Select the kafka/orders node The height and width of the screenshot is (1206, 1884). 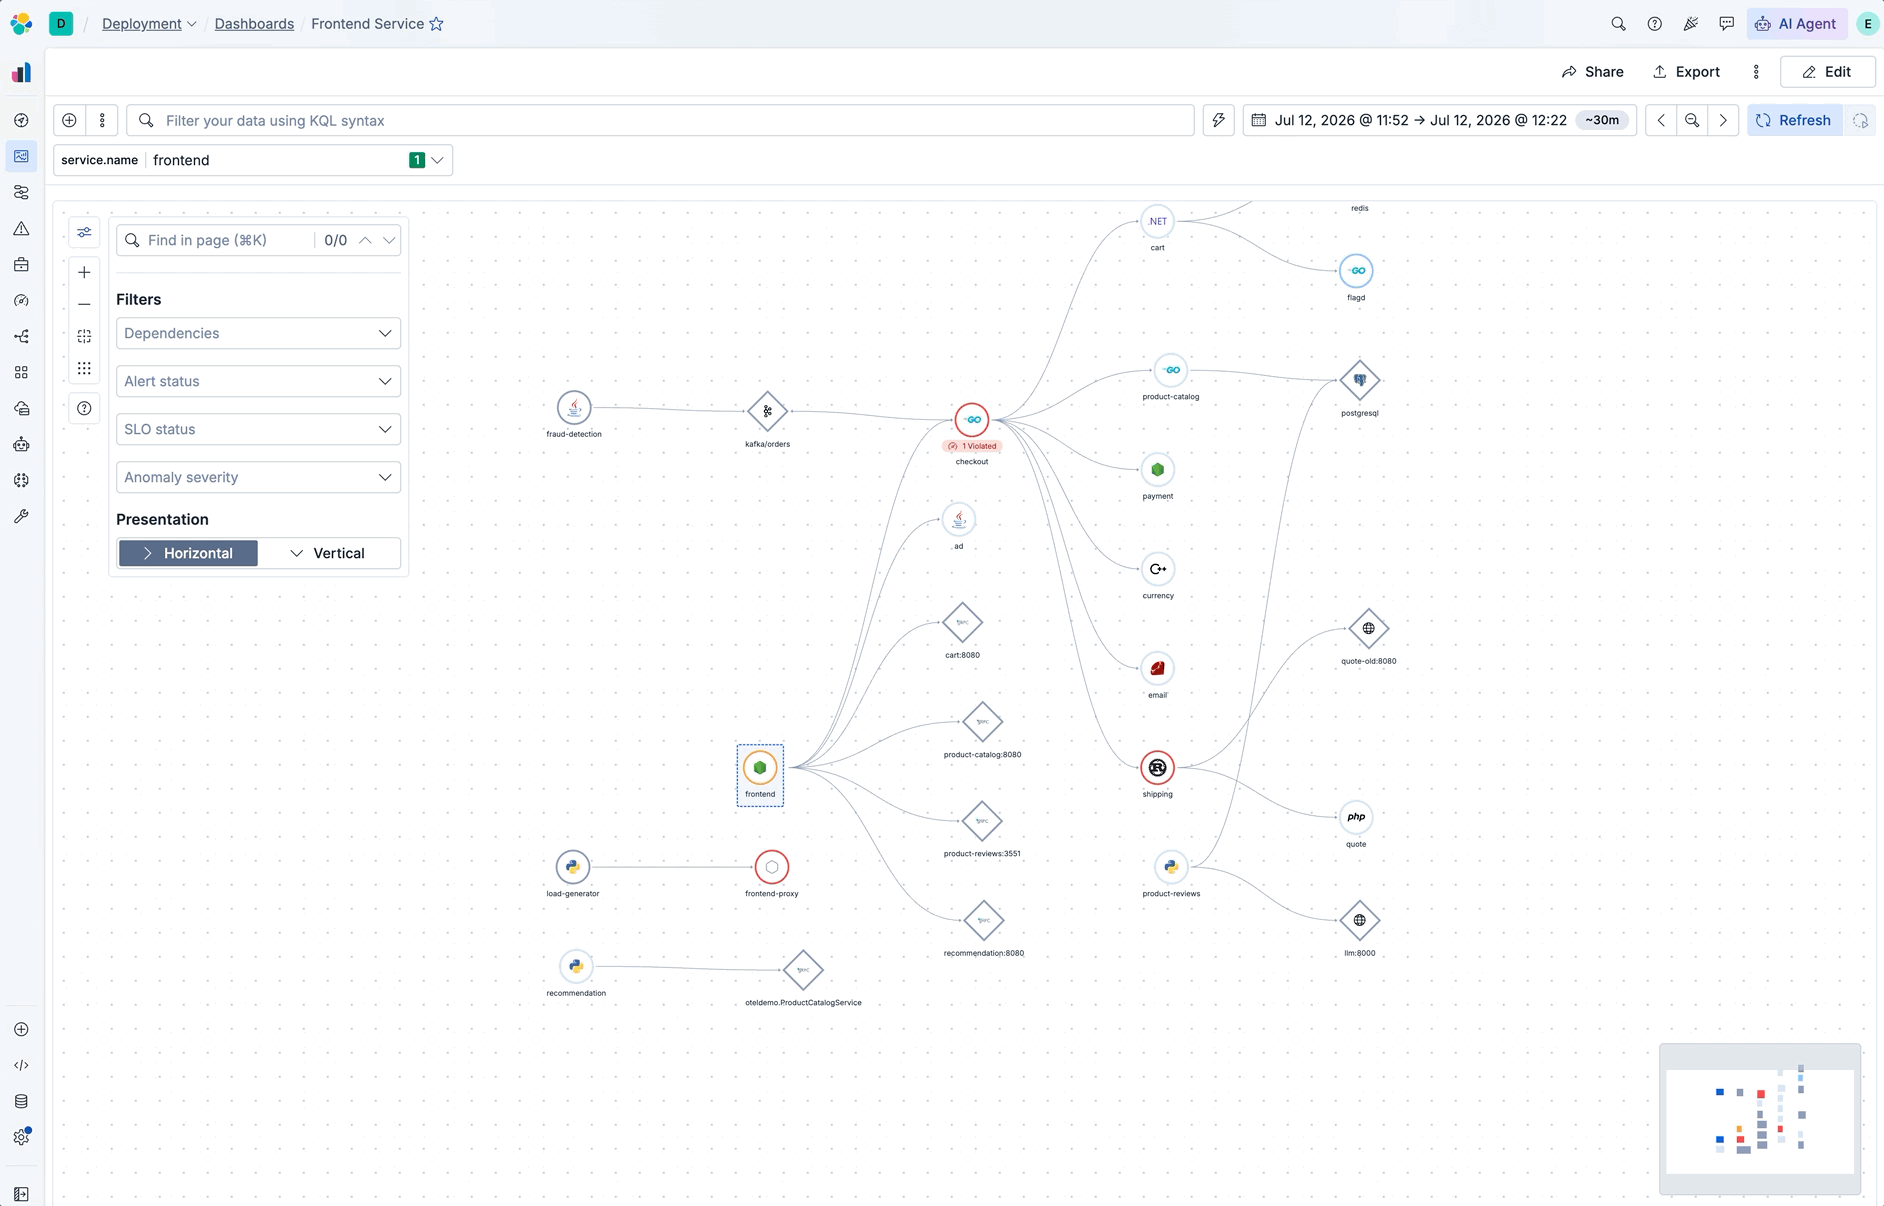(767, 411)
